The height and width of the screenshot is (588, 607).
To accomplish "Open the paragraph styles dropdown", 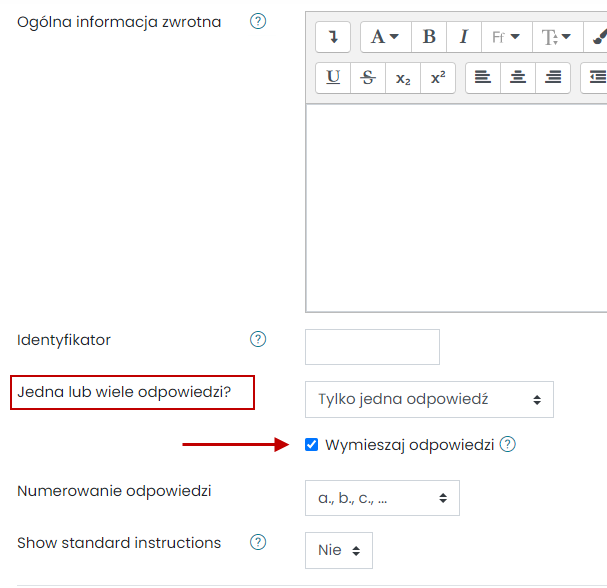I will (385, 37).
